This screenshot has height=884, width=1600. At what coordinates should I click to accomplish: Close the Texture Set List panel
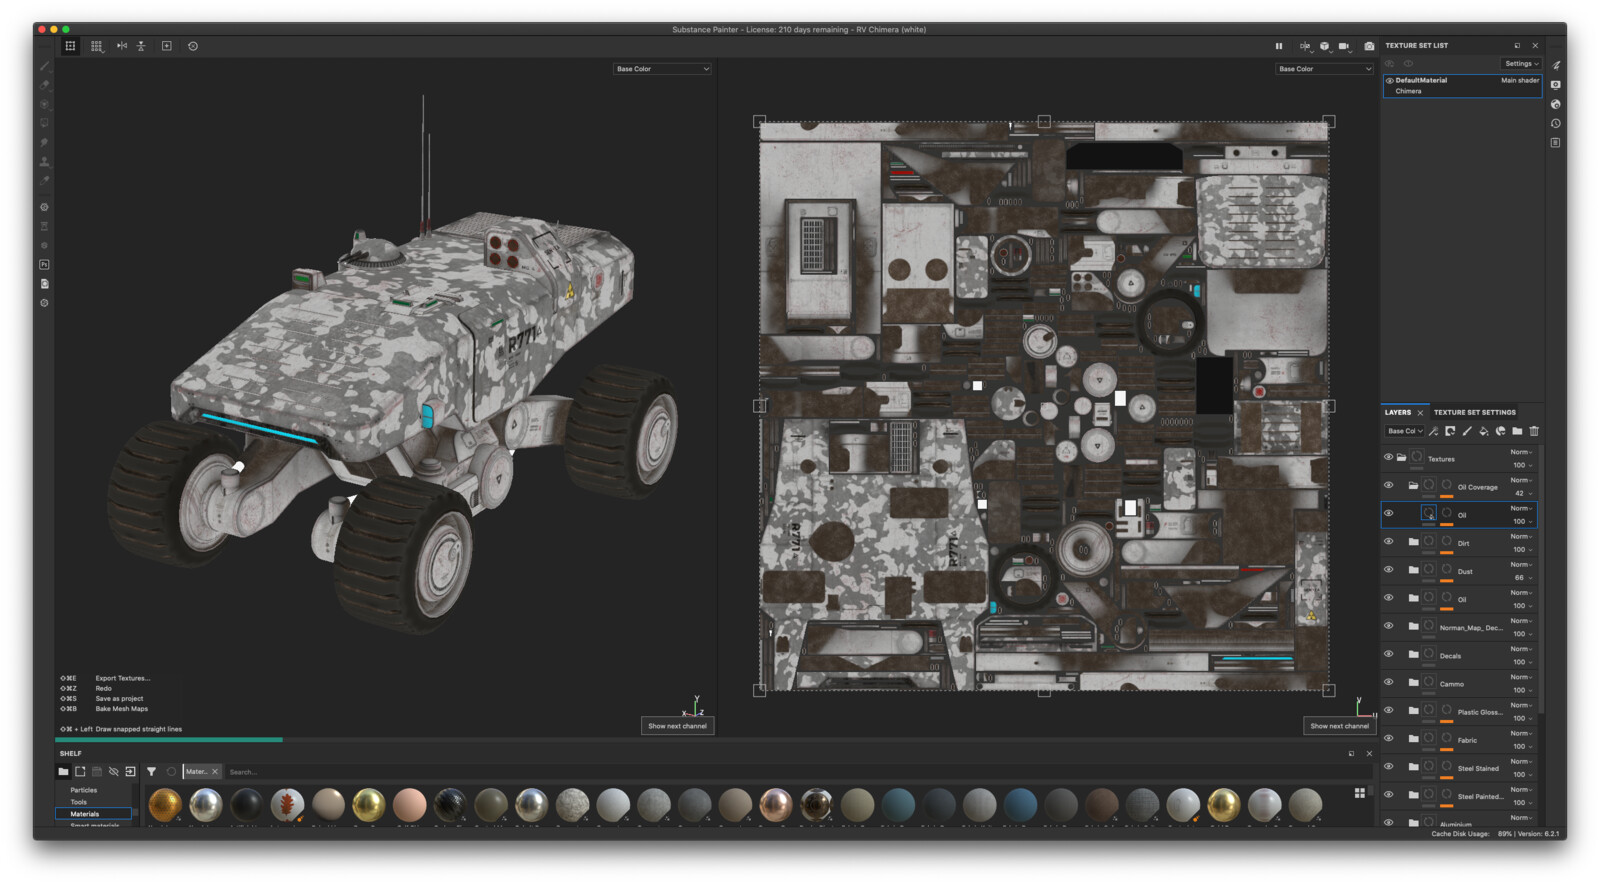pyautogui.click(x=1535, y=45)
